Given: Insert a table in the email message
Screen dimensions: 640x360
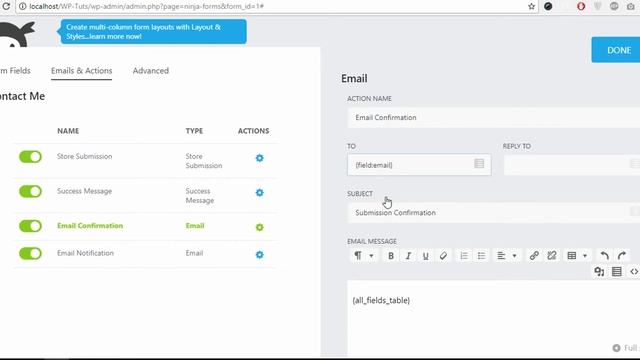Looking at the screenshot, I should (x=572, y=256).
